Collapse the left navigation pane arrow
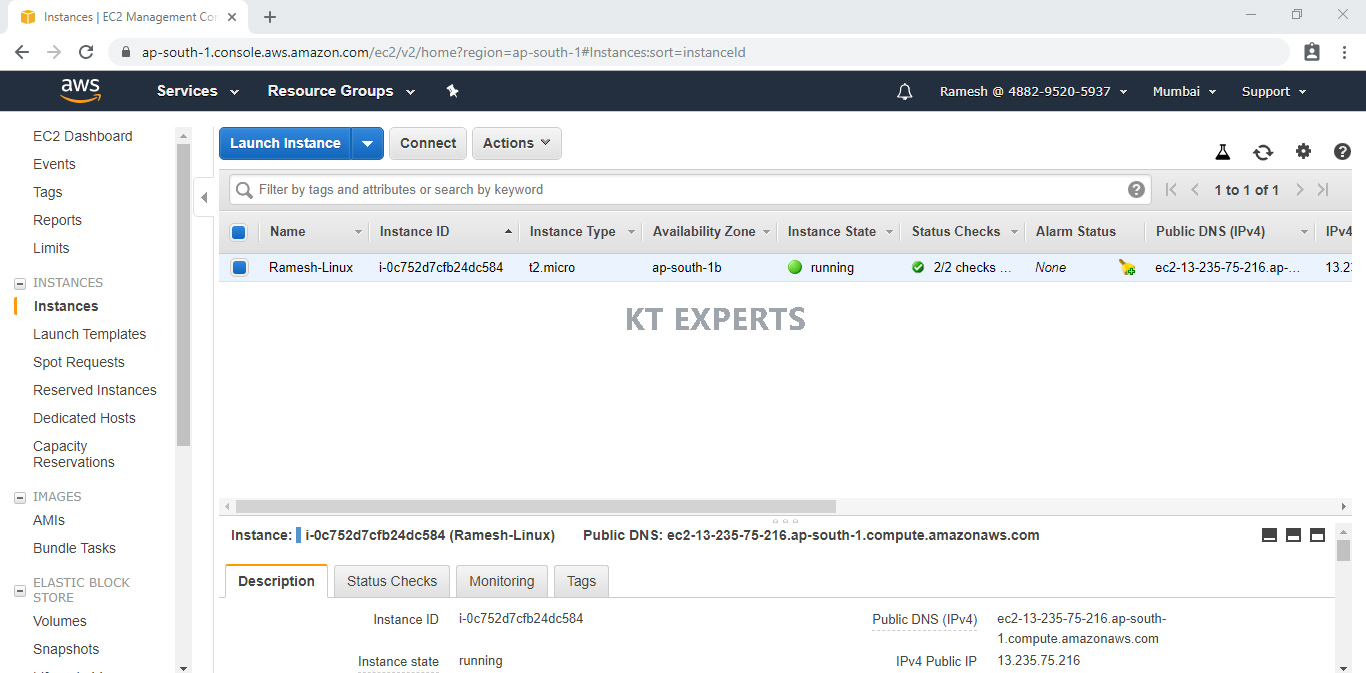Viewport: 1366px width, 673px height. (204, 197)
